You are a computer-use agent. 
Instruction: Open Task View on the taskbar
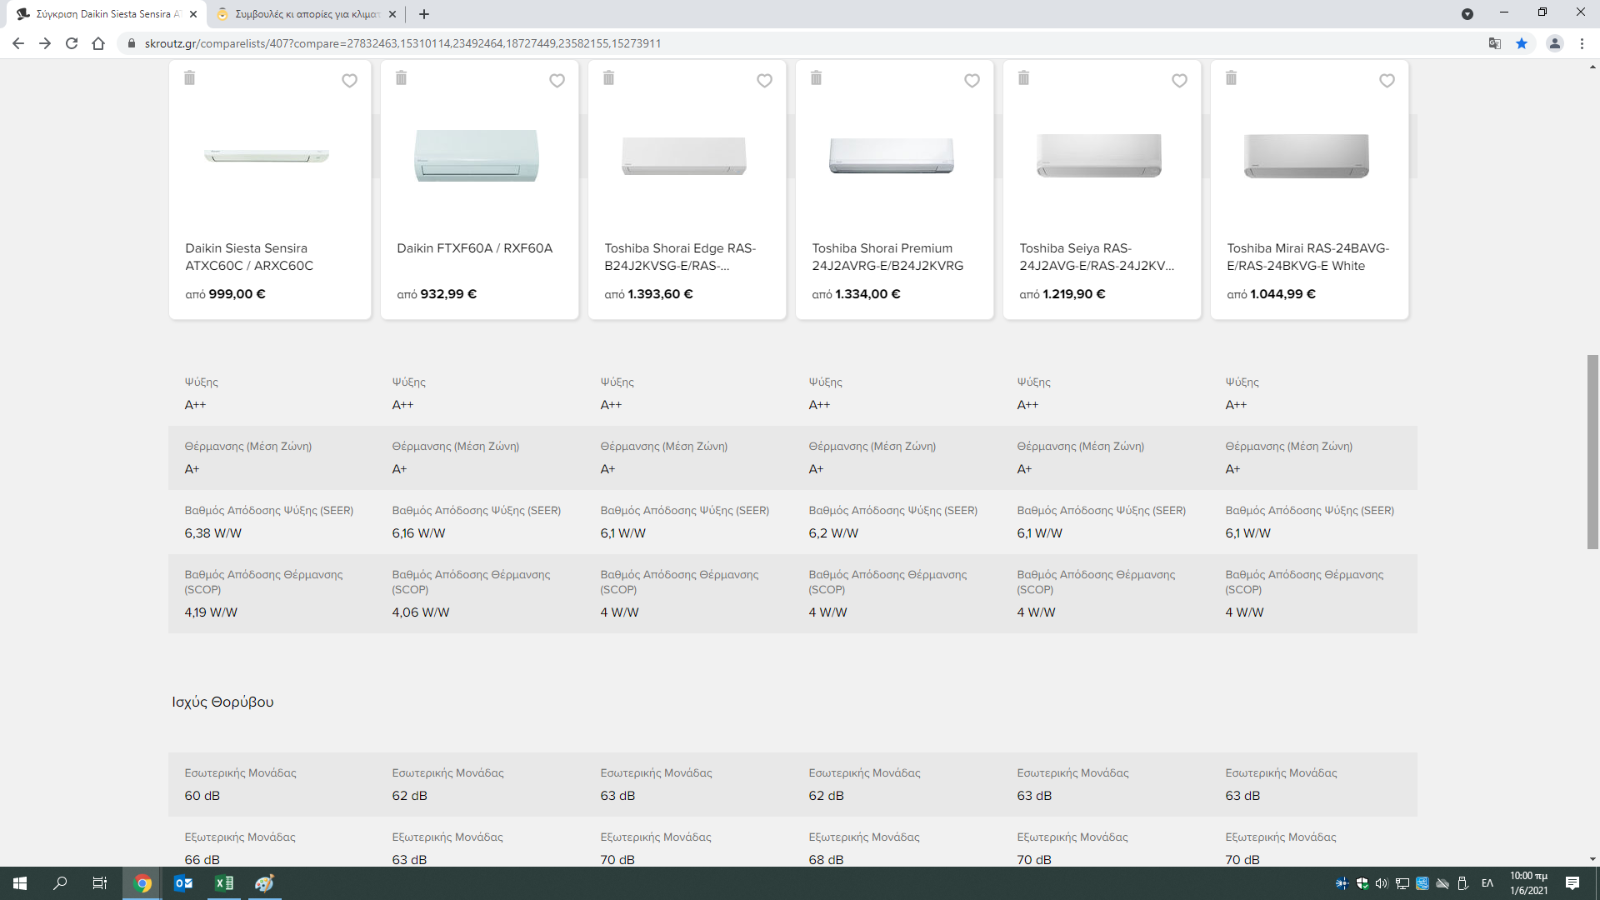tap(100, 883)
